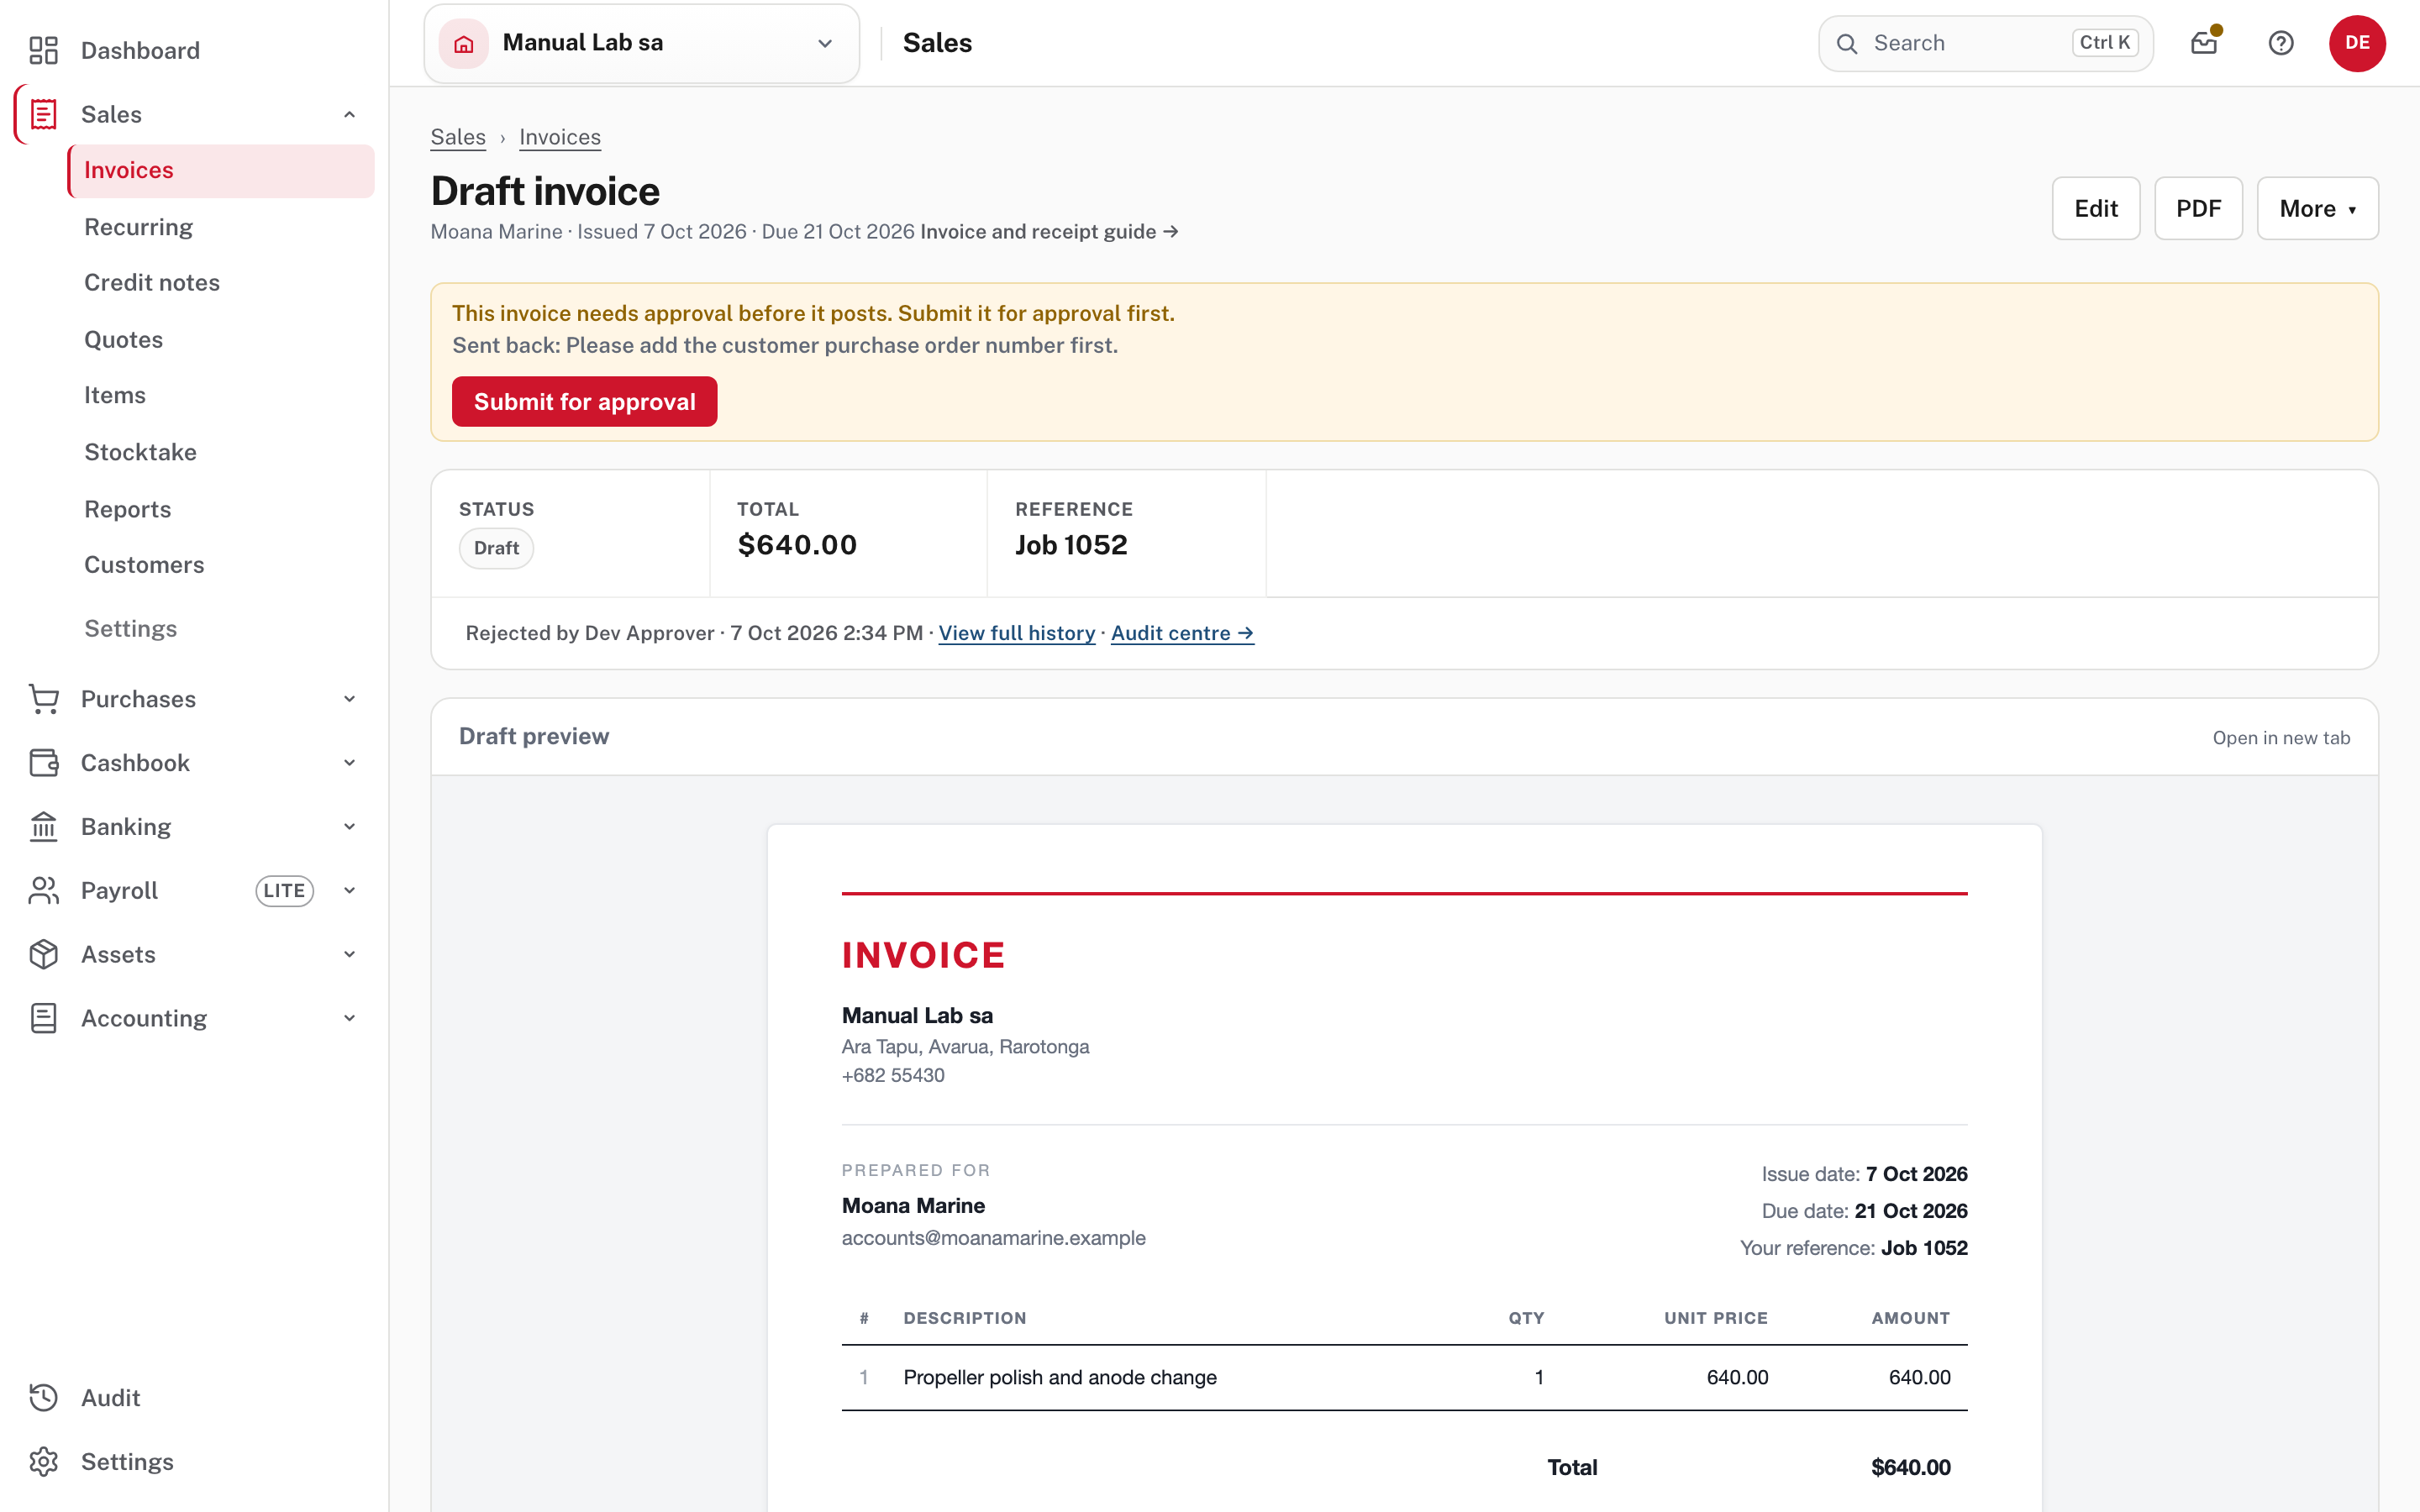Go to Recurring in Sales menu
Image resolution: width=2420 pixels, height=1512 pixels.
[220, 227]
